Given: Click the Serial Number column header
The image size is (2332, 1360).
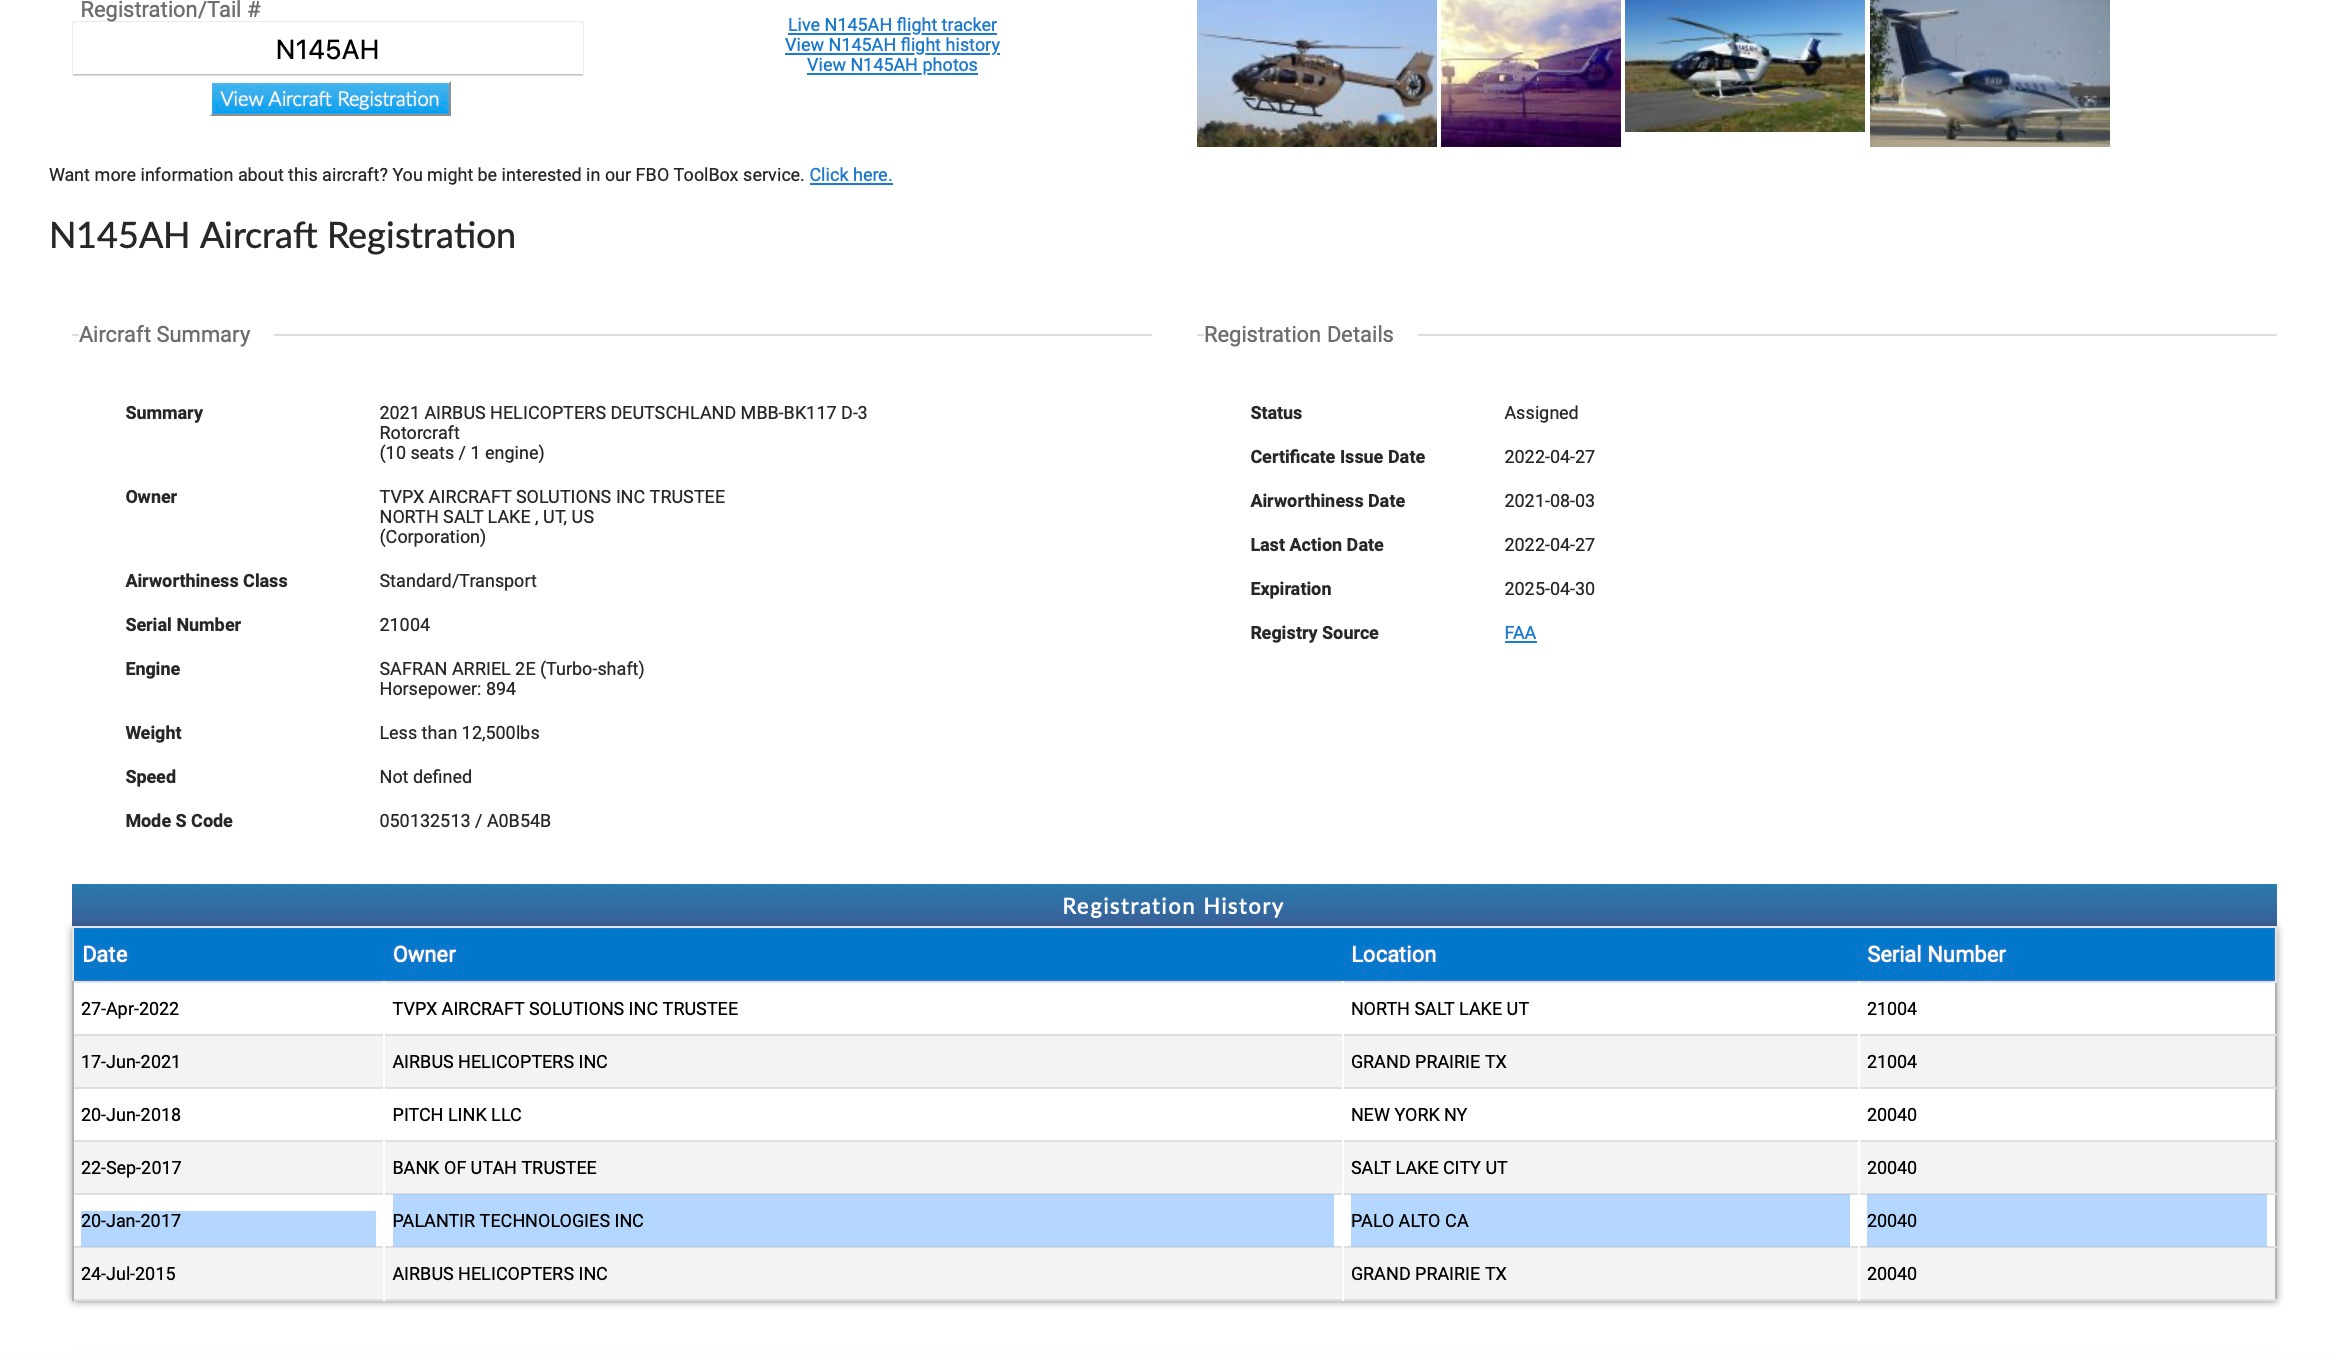Looking at the screenshot, I should tap(1935, 954).
